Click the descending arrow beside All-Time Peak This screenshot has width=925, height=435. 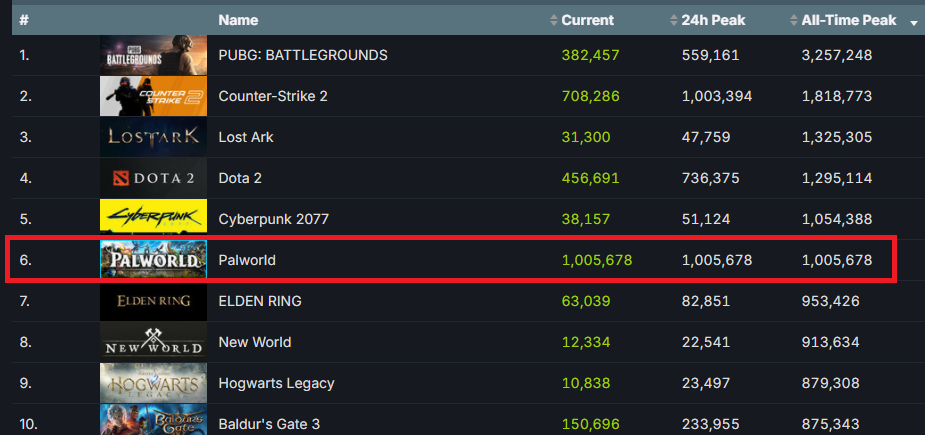913,22
